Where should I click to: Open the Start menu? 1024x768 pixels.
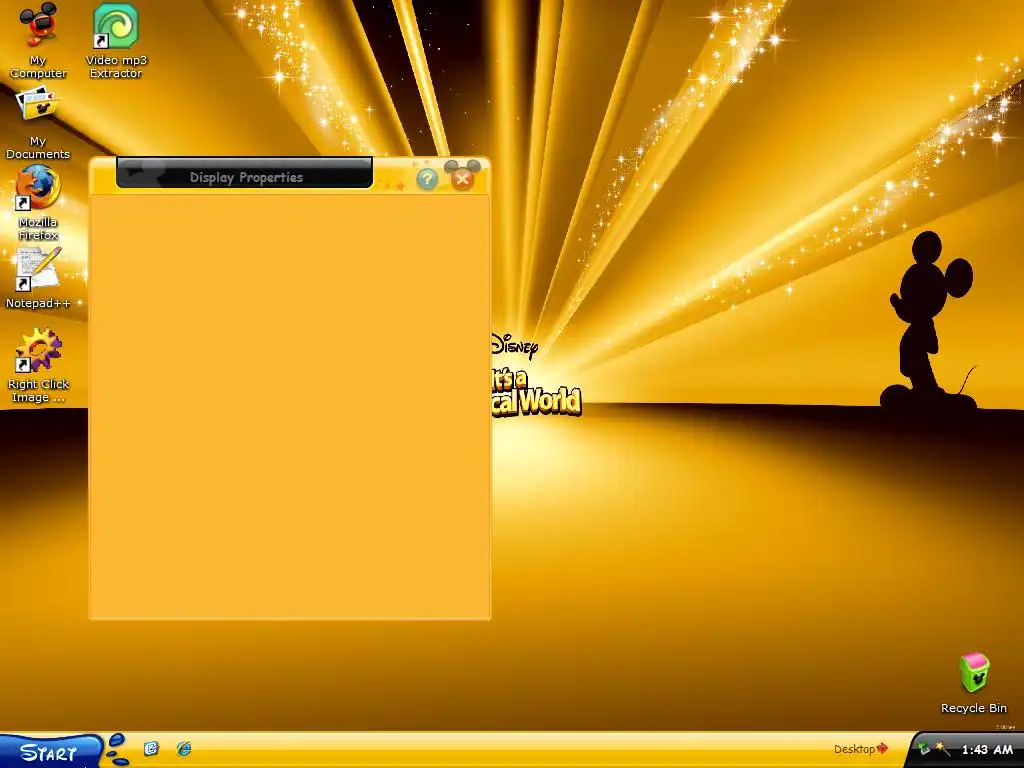click(x=50, y=752)
